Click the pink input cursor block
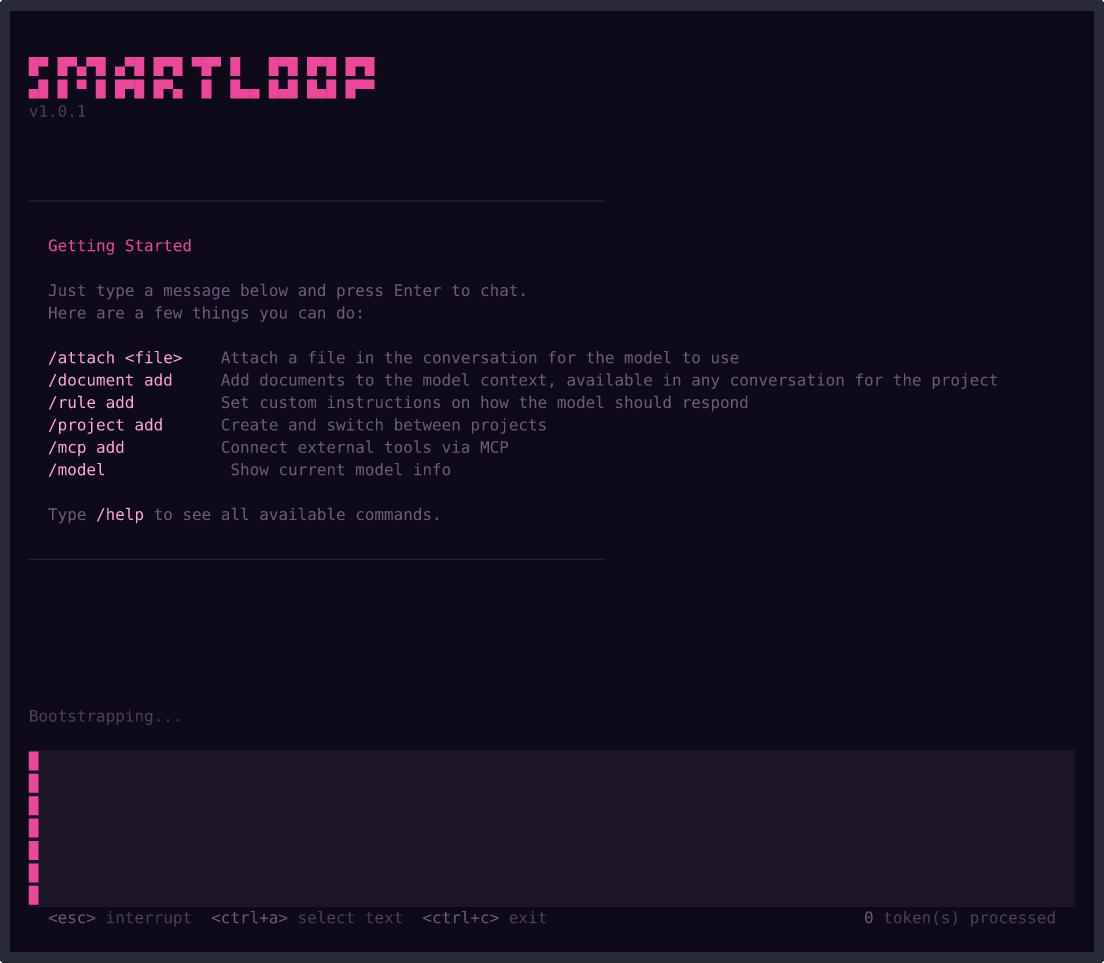 click(34, 760)
